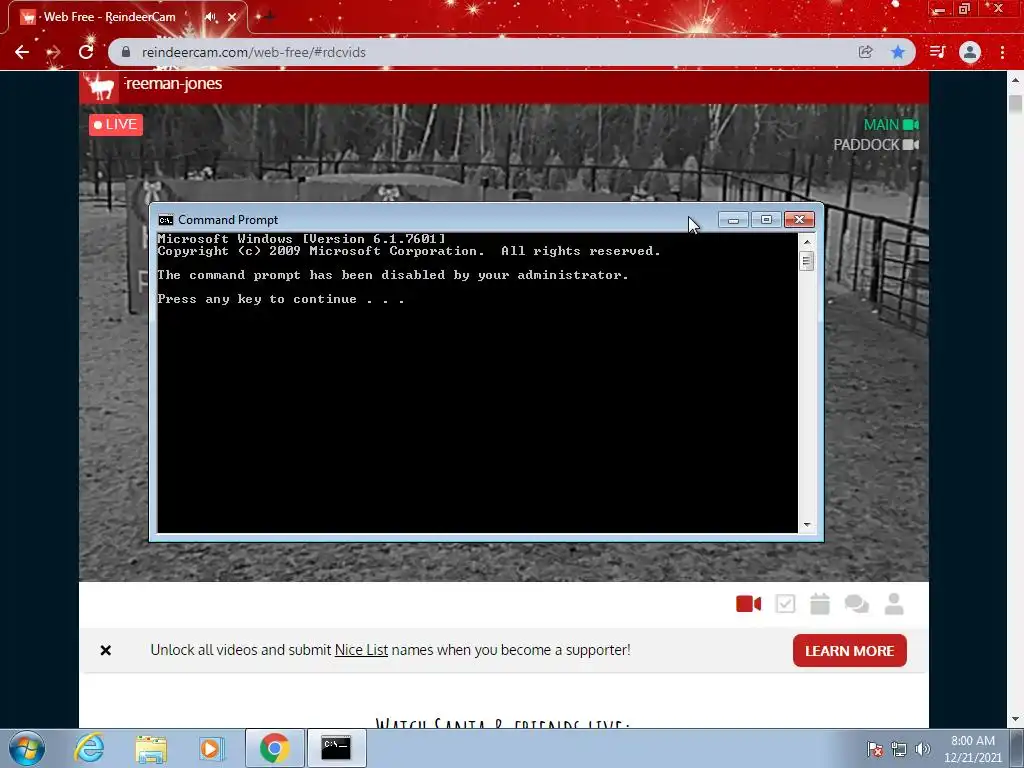Reload the ReindeerCam page
Image resolution: width=1024 pixels, height=768 pixels.
point(86,52)
